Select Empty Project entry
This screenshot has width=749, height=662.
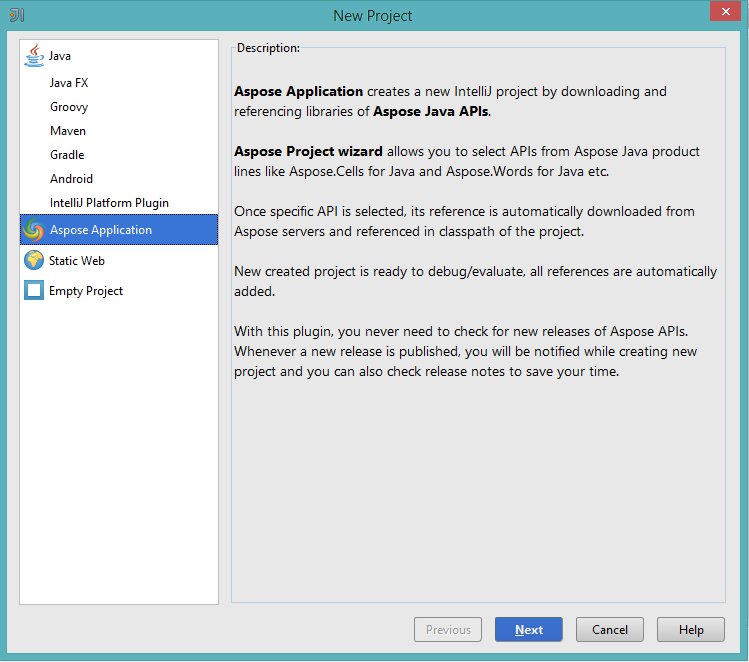tap(119, 291)
